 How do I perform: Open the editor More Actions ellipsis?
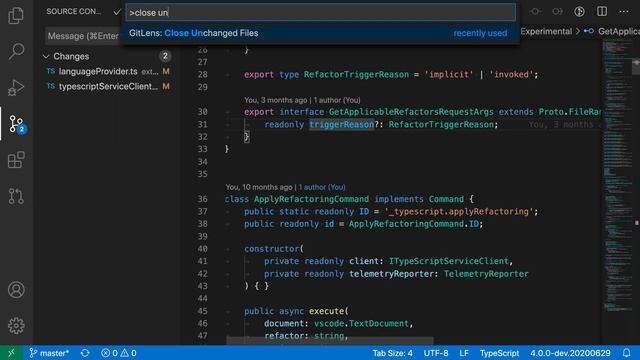coord(624,11)
